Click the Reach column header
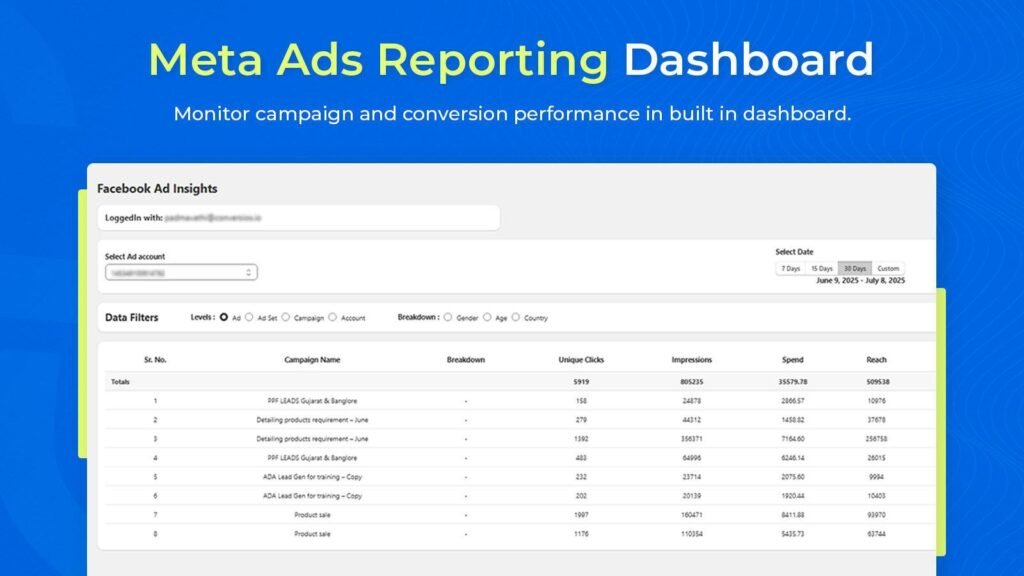Screen dimensions: 1024x576 (876, 360)
